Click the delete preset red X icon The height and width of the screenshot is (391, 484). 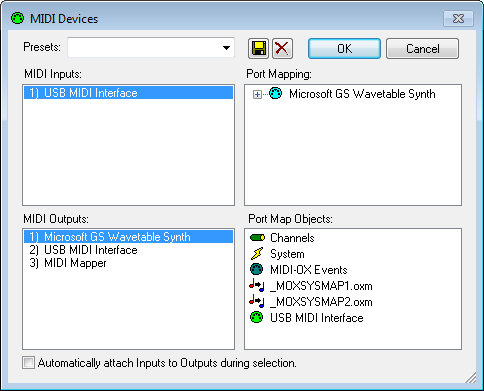(282, 49)
